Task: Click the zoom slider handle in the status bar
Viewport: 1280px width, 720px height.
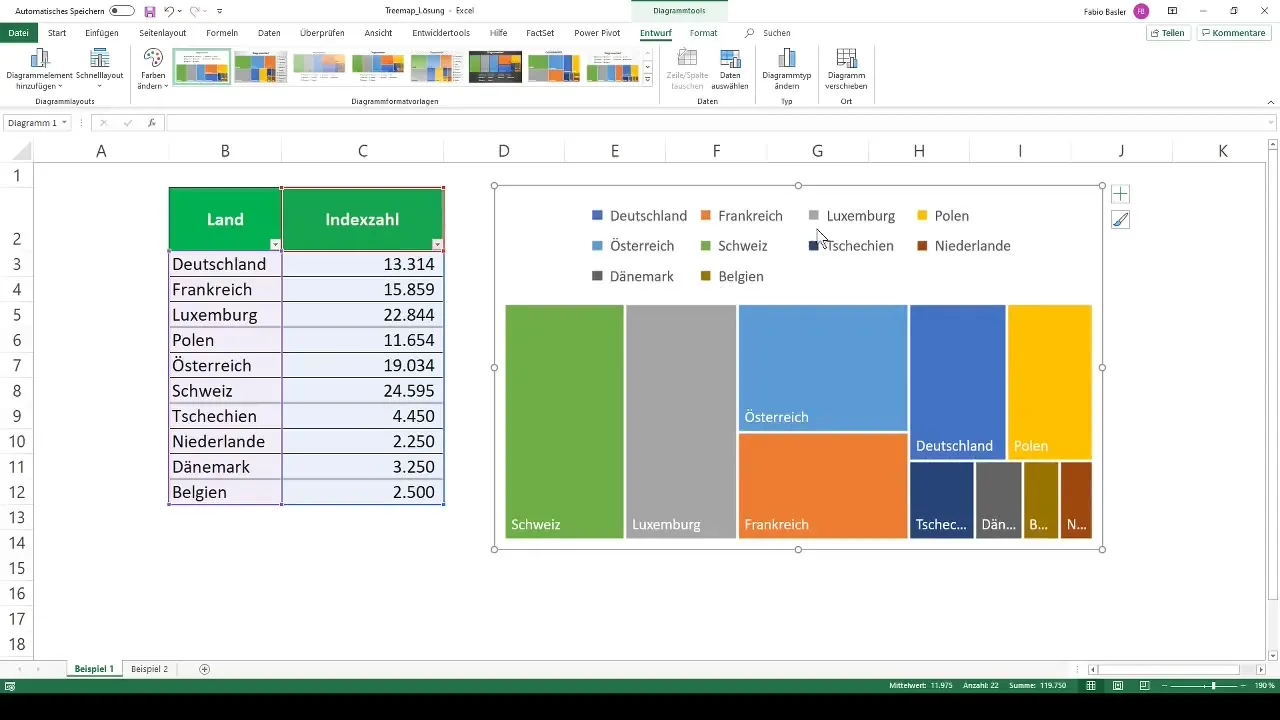Action: tap(1213, 686)
